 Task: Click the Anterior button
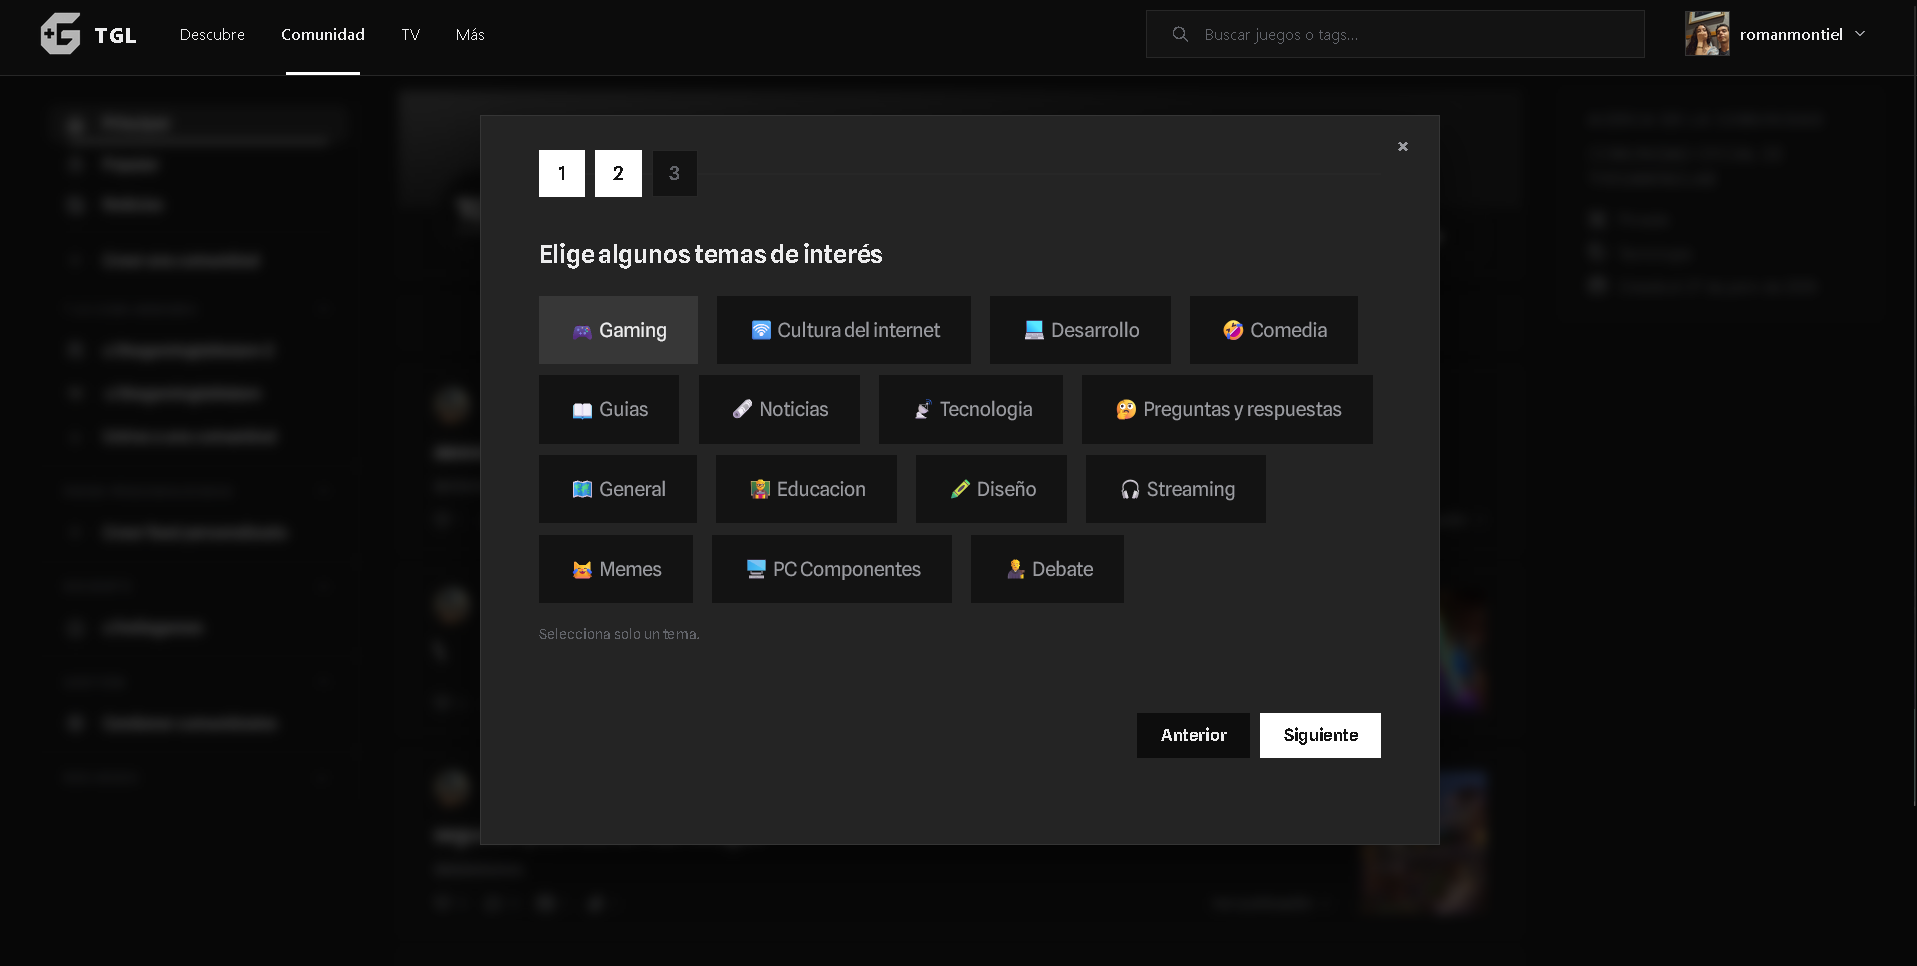click(x=1193, y=735)
